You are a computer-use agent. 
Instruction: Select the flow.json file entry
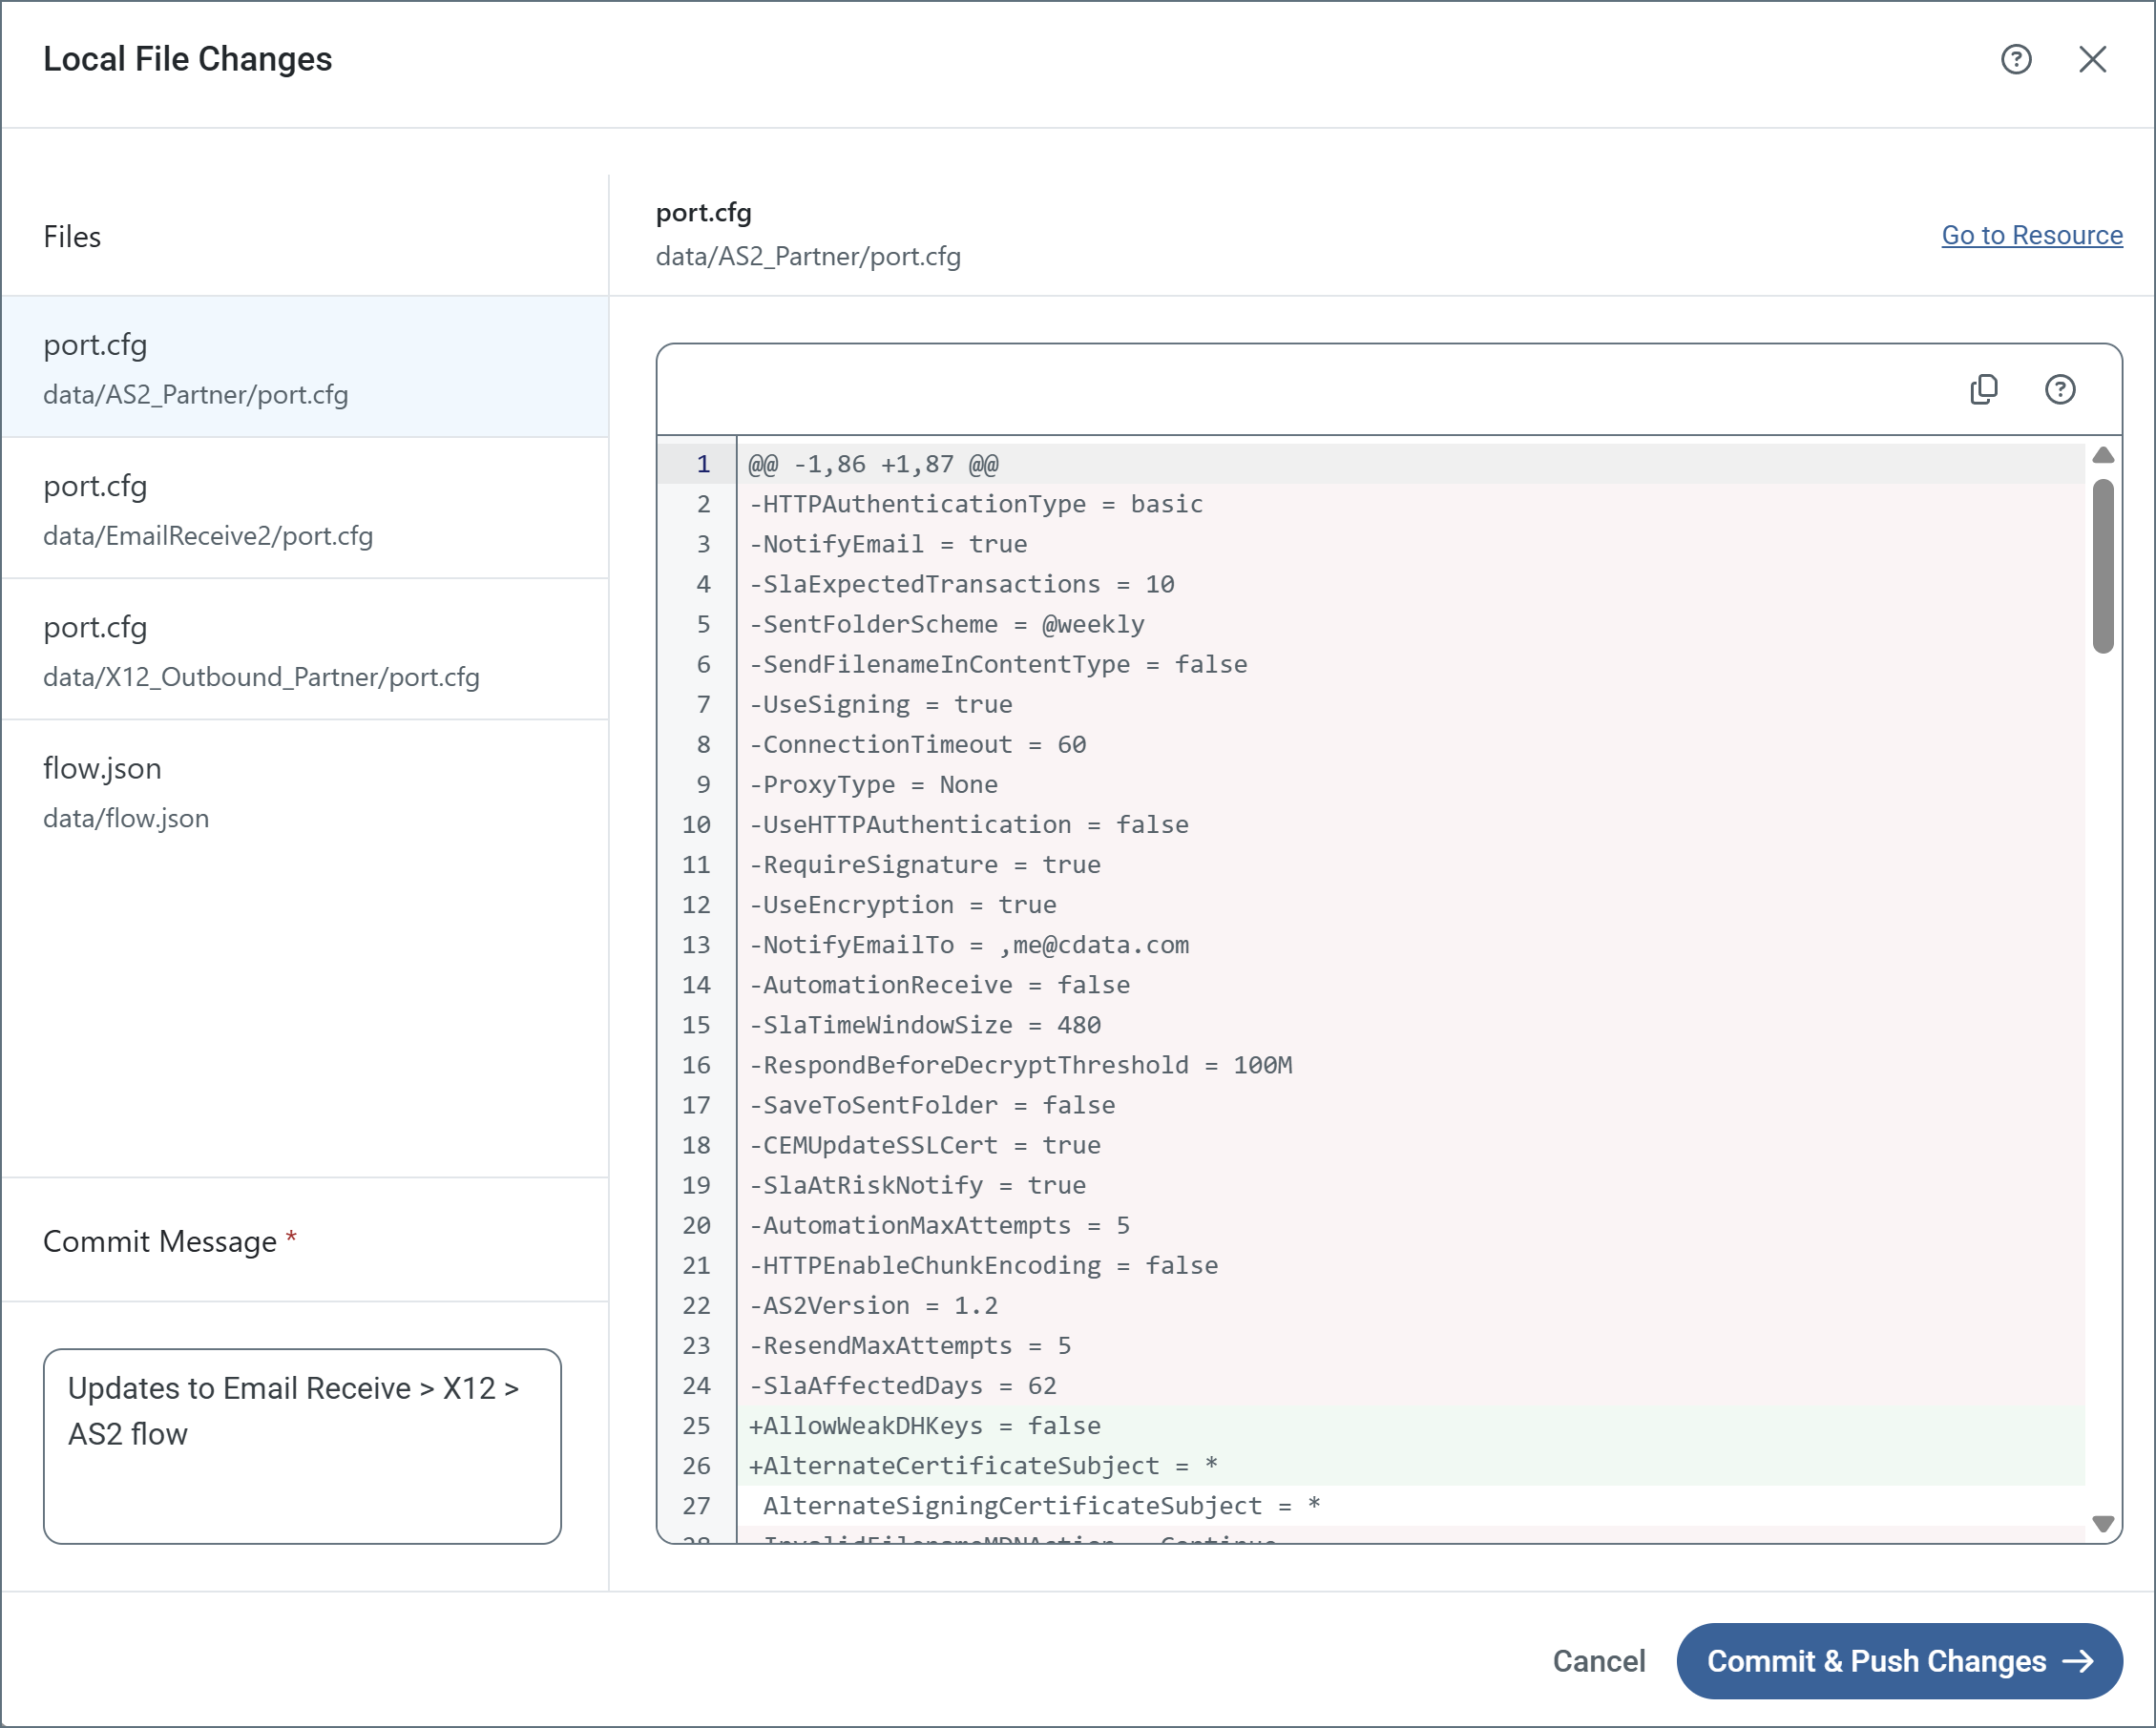[x=305, y=791]
